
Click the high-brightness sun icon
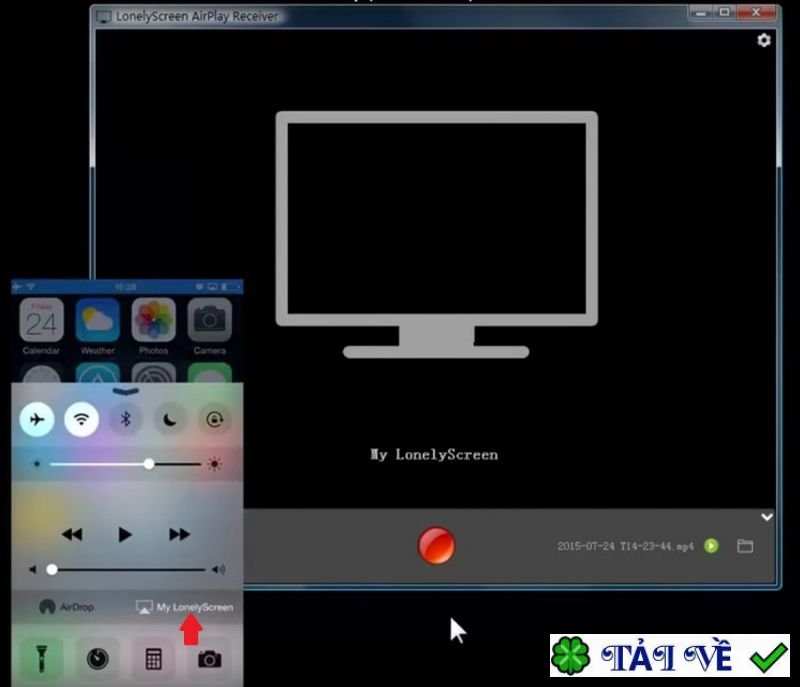coord(214,464)
